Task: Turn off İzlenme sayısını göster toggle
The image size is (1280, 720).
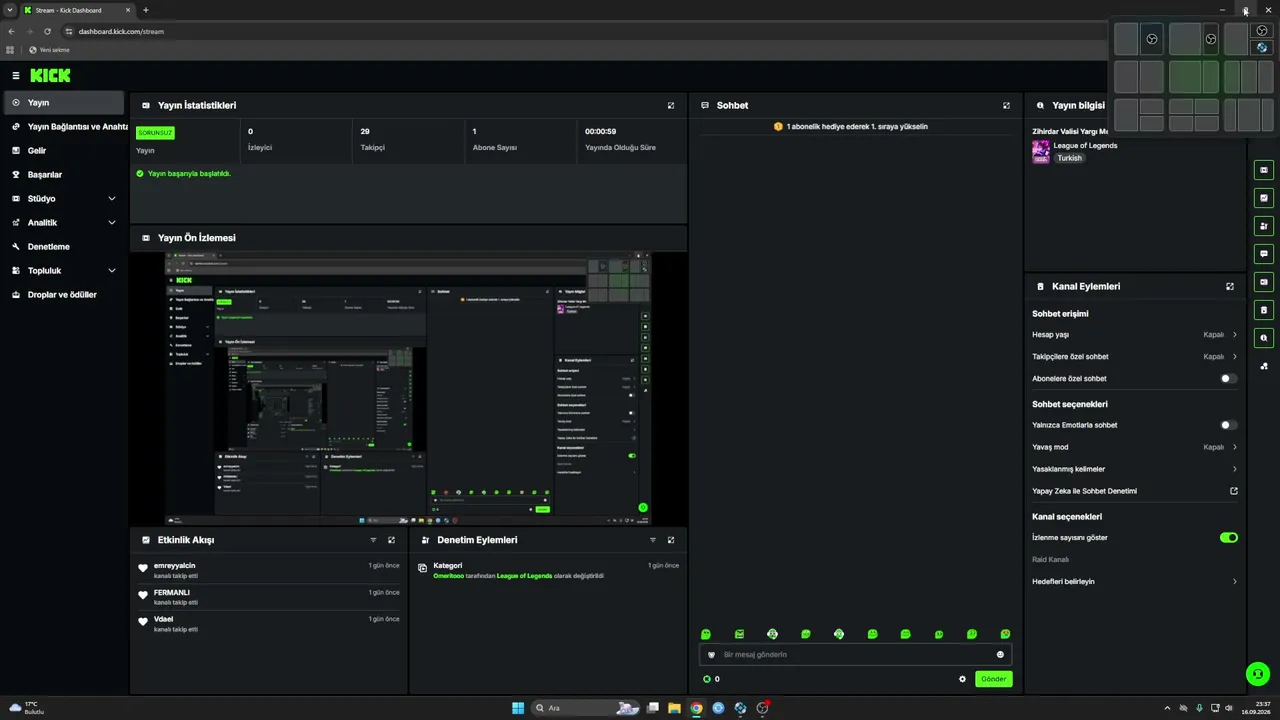Action: tap(1229, 538)
